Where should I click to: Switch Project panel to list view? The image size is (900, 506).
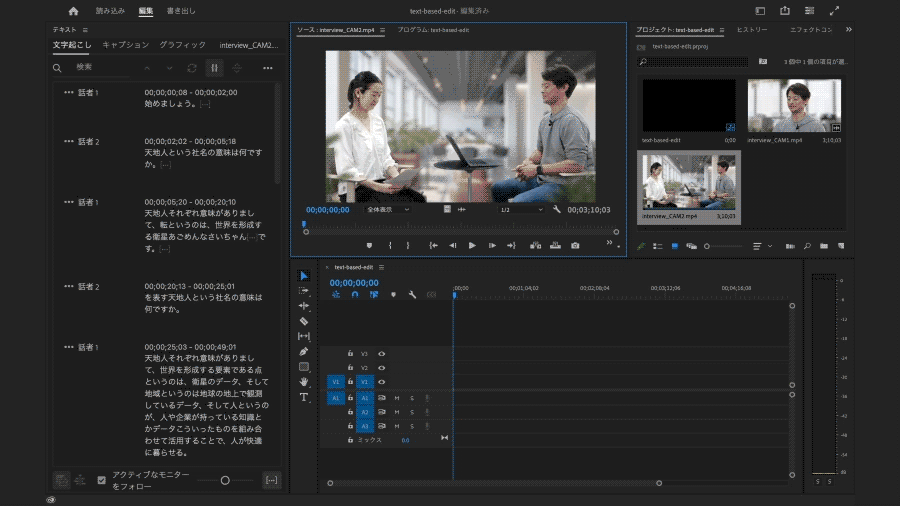point(658,246)
